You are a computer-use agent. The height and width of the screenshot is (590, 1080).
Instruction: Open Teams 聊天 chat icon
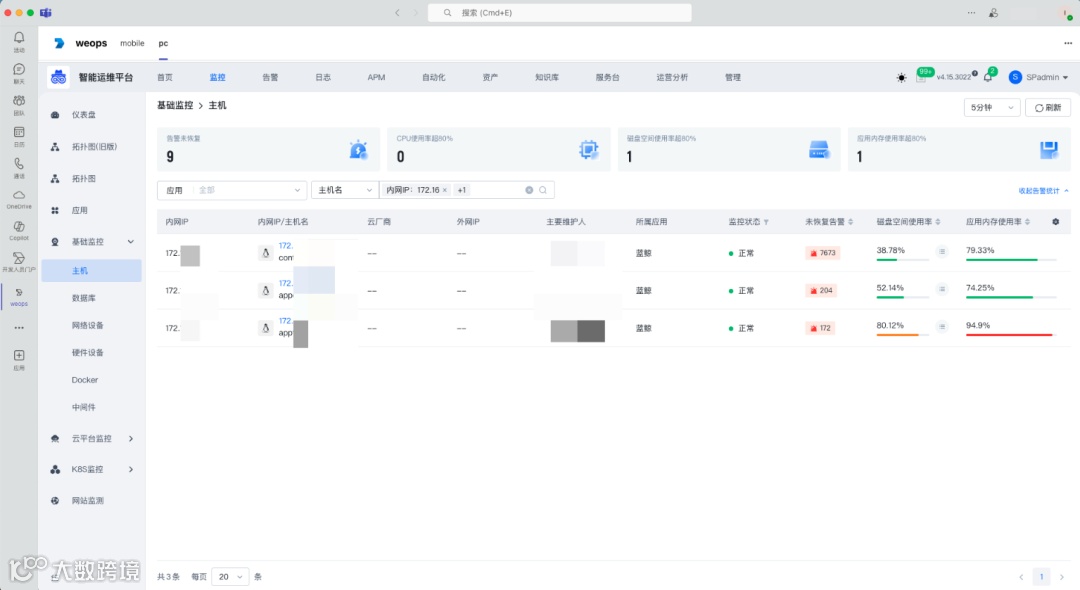19,70
